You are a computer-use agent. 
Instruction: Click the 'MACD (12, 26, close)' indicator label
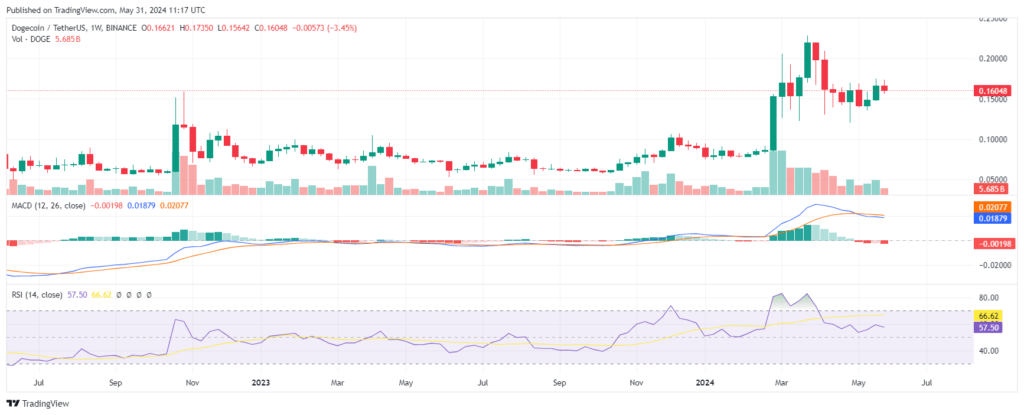50,206
